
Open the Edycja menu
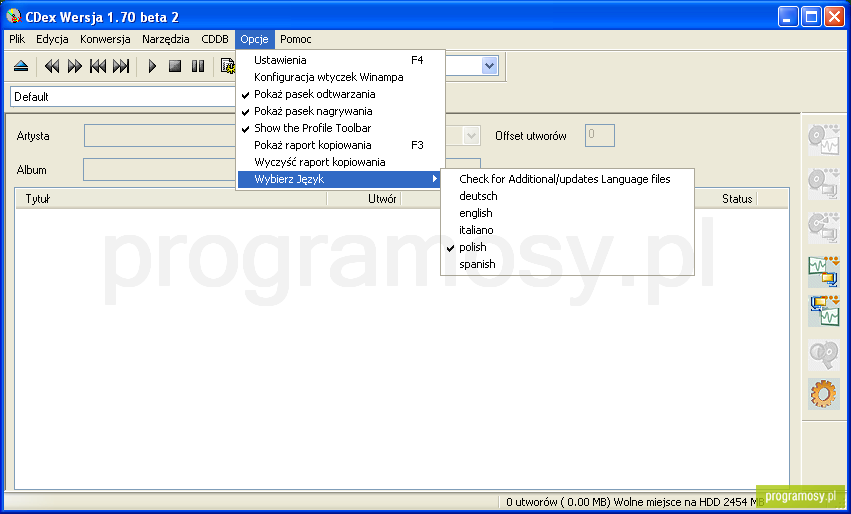[52, 39]
